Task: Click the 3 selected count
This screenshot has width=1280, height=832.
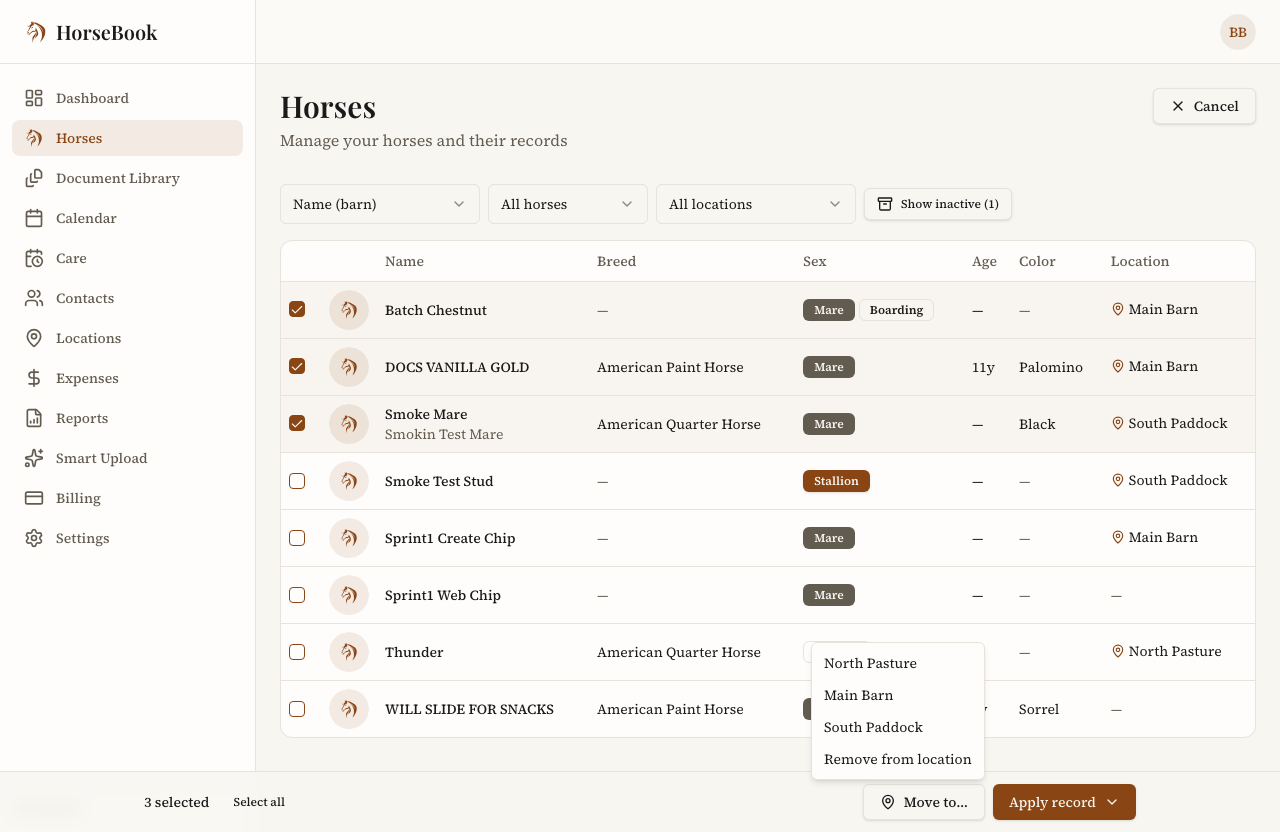Action: tap(176, 802)
